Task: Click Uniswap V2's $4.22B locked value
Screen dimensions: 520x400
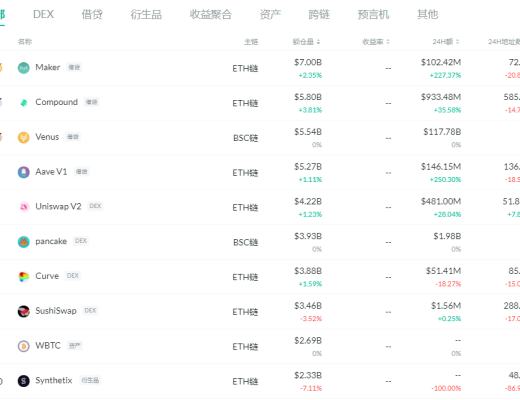Action: (308, 201)
